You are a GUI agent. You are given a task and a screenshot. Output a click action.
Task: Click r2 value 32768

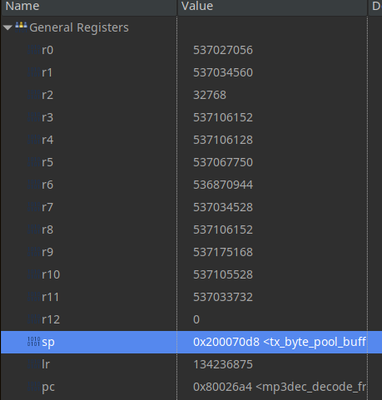click(x=210, y=95)
